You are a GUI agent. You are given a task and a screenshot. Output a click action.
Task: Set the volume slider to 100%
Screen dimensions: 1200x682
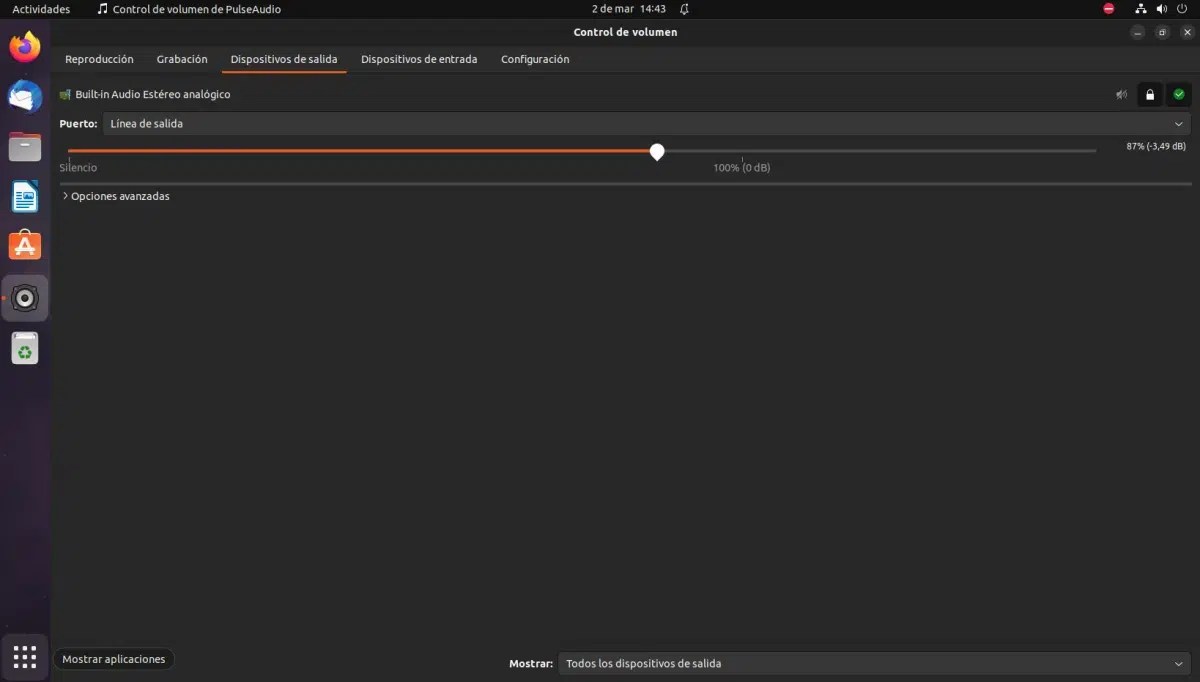tap(741, 151)
